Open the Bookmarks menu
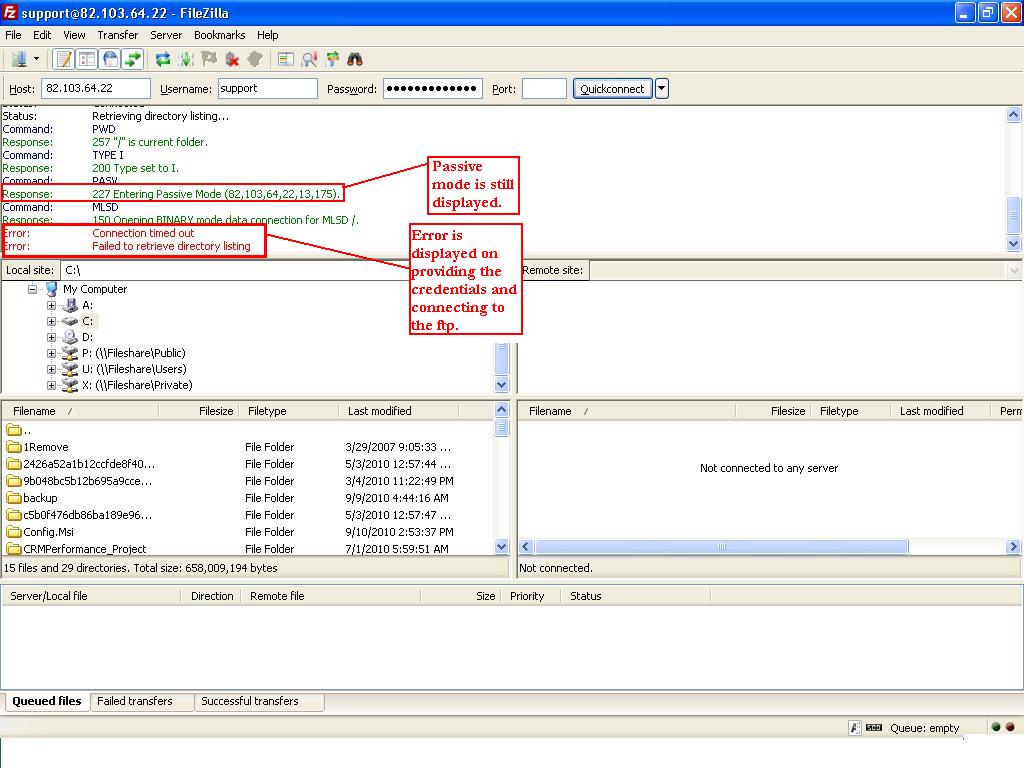The height and width of the screenshot is (768, 1024). click(219, 35)
